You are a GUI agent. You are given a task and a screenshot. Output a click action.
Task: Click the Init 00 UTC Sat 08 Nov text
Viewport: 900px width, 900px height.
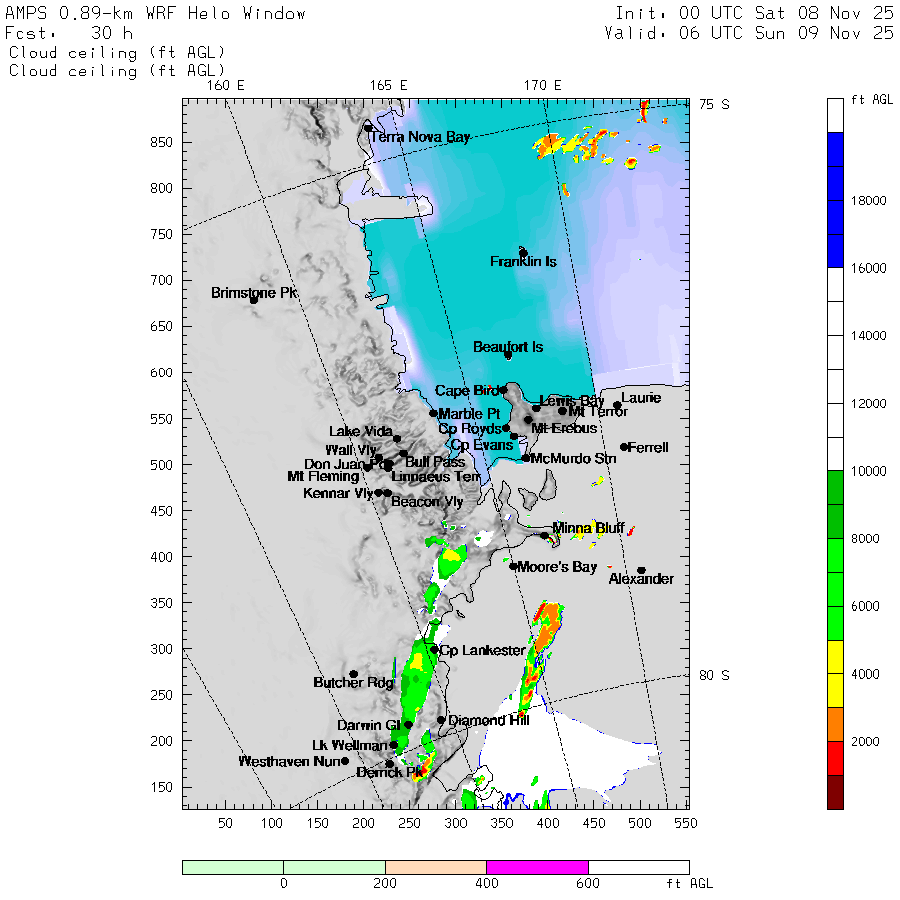click(x=754, y=13)
